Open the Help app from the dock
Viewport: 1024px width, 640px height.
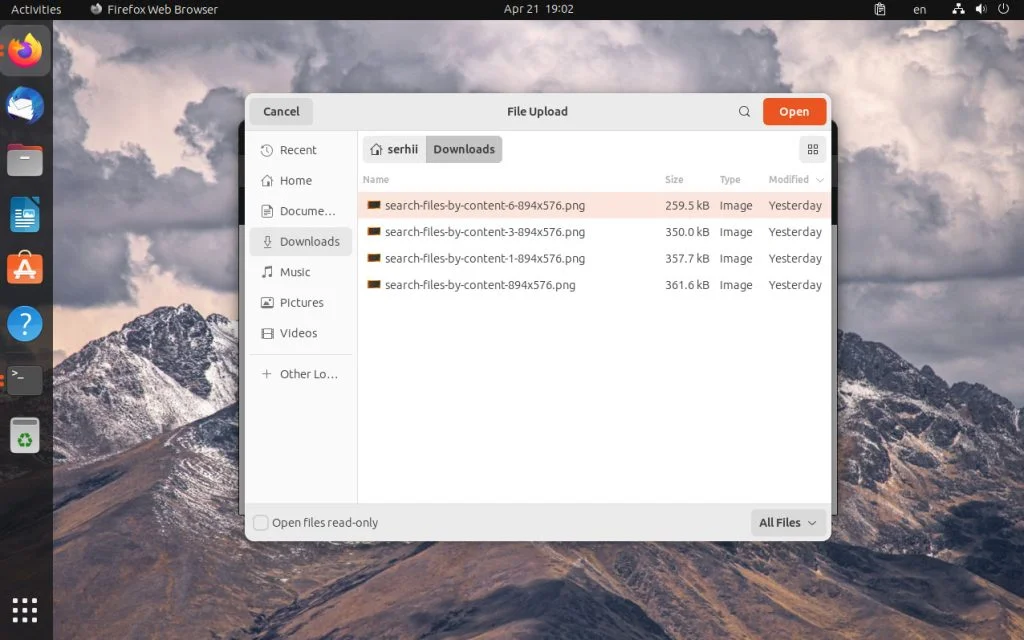click(x=25, y=324)
